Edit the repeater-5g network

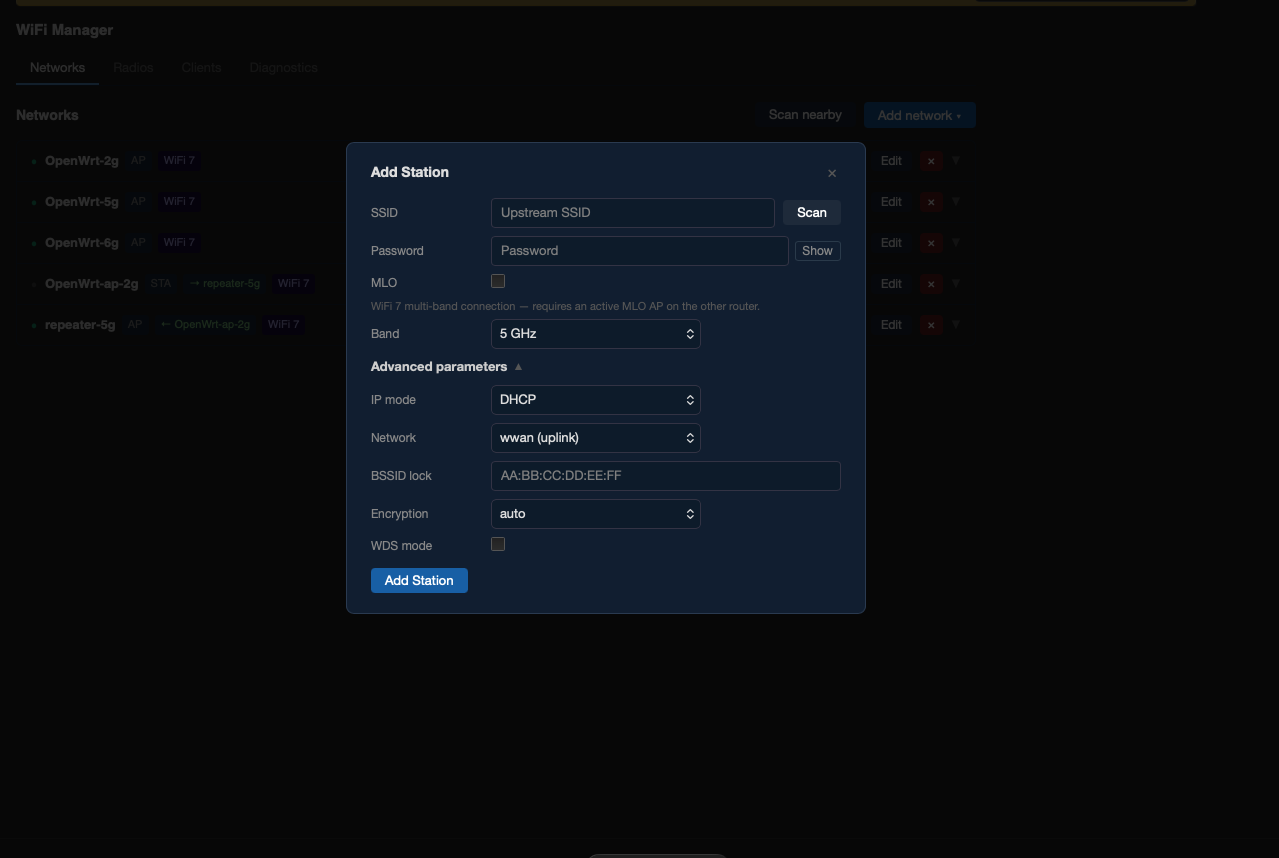891,325
